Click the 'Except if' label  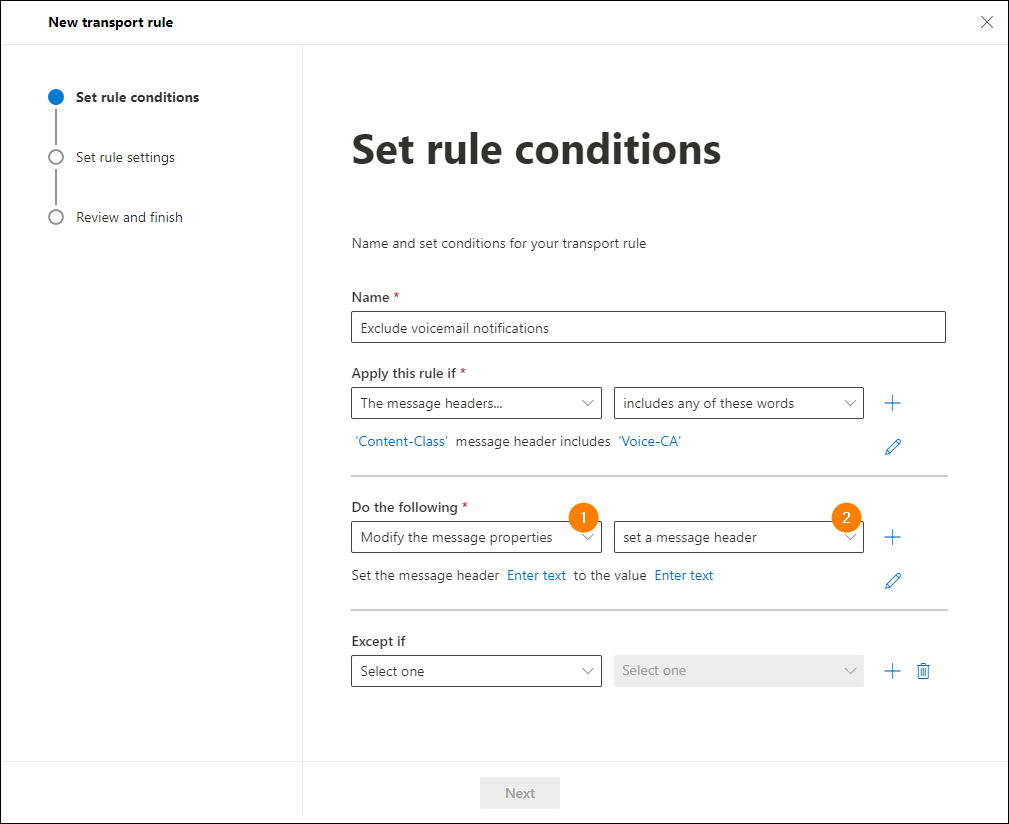[378, 641]
